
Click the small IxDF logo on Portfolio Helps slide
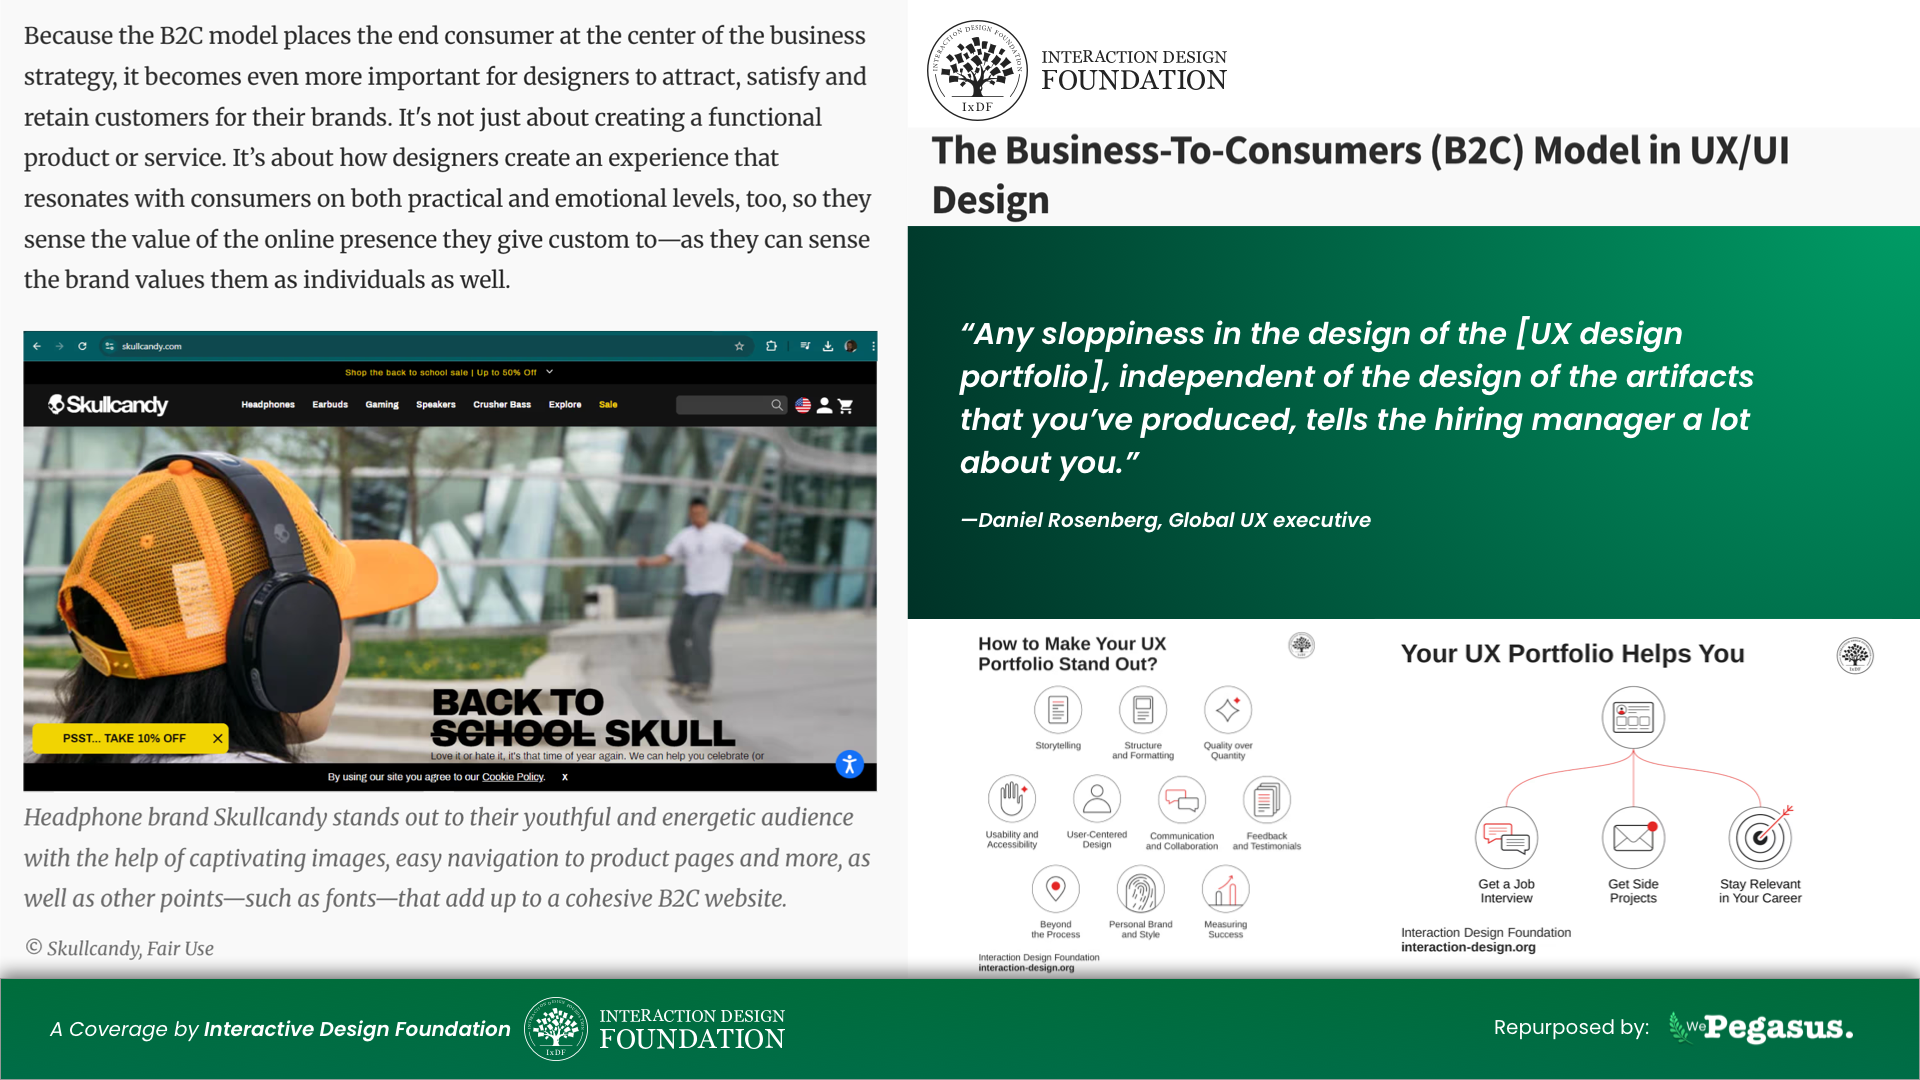[1855, 656]
